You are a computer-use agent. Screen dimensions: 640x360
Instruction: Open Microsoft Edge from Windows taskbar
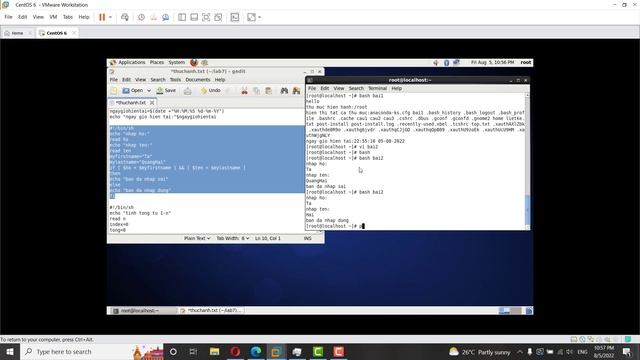pos(256,351)
